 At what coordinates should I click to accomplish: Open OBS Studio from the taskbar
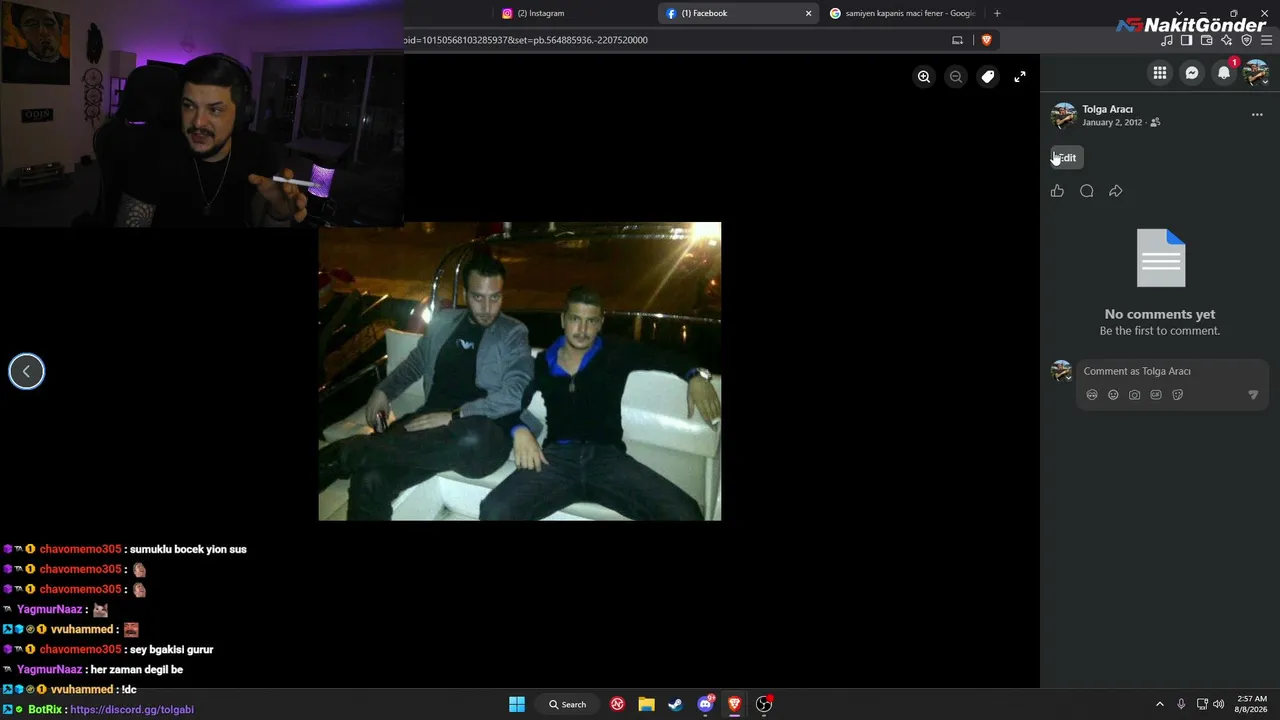point(764,704)
